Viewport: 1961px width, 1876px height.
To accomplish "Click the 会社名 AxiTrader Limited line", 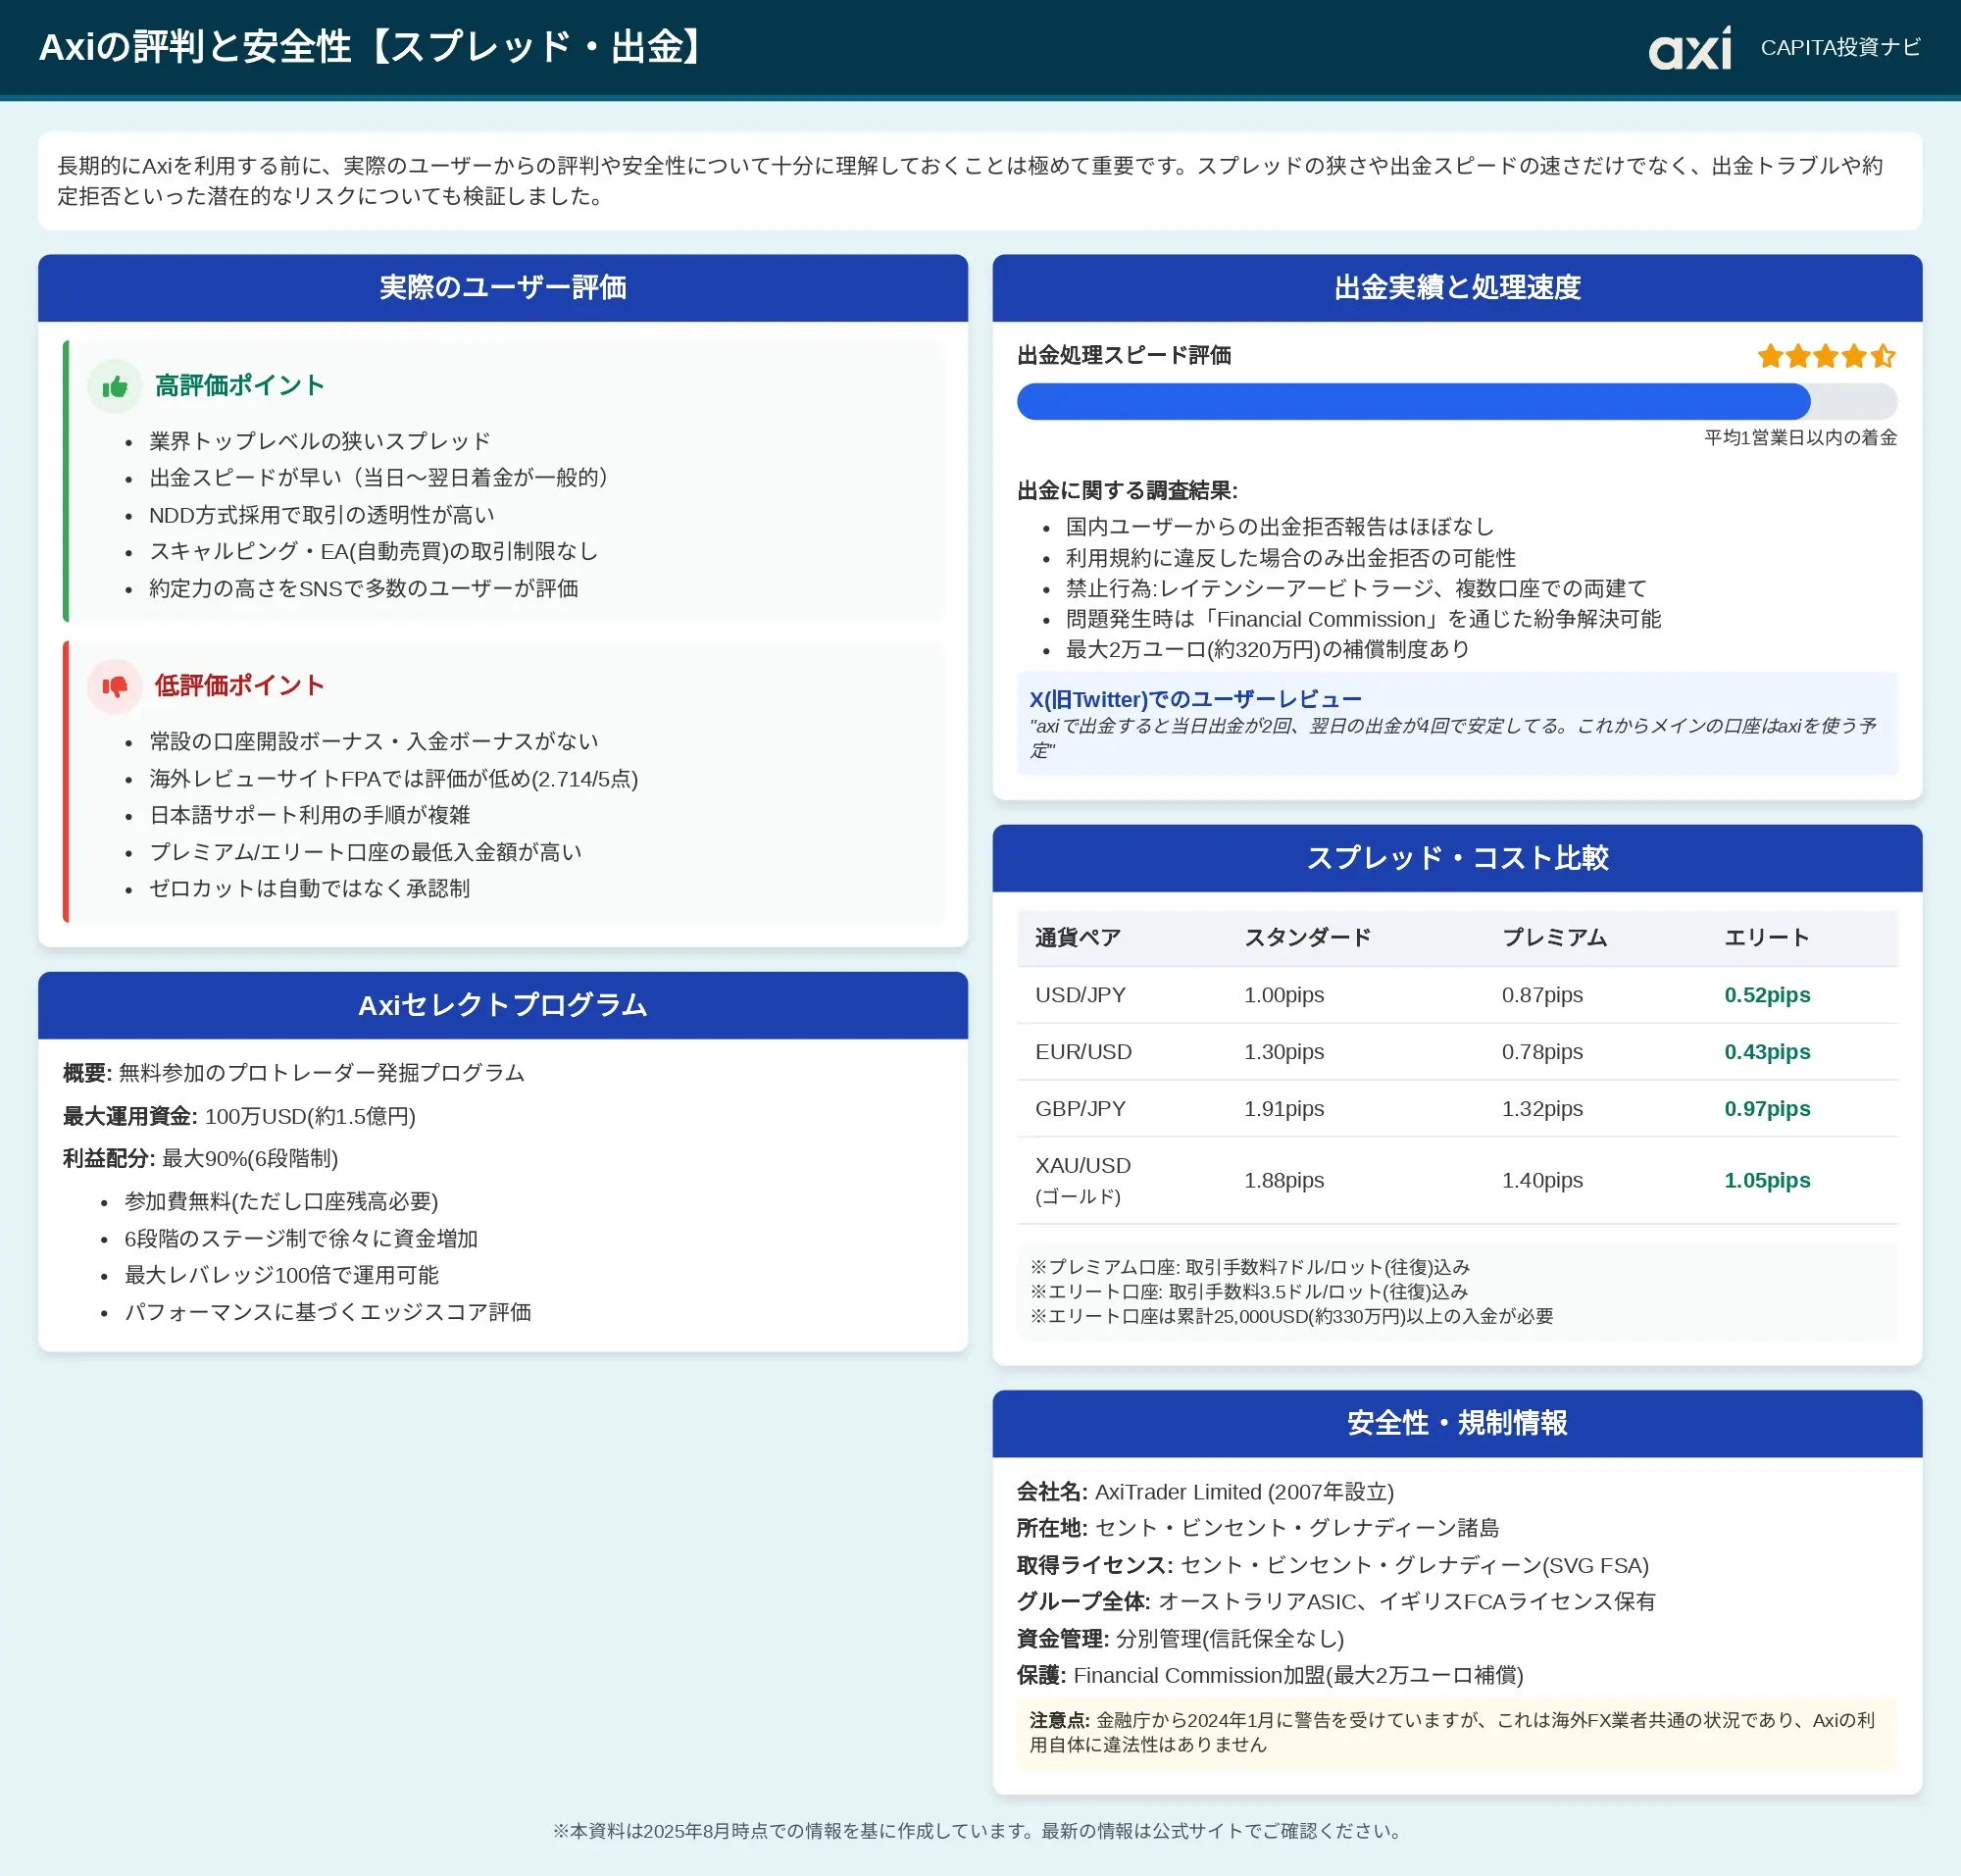I will click(1205, 1493).
